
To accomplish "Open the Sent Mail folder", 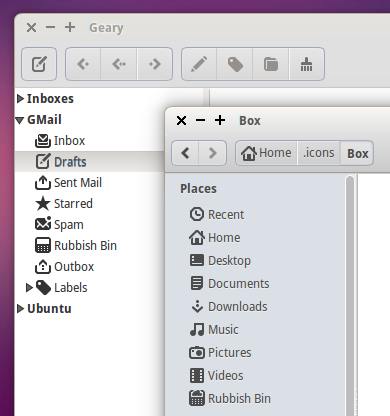I will pos(78,183).
